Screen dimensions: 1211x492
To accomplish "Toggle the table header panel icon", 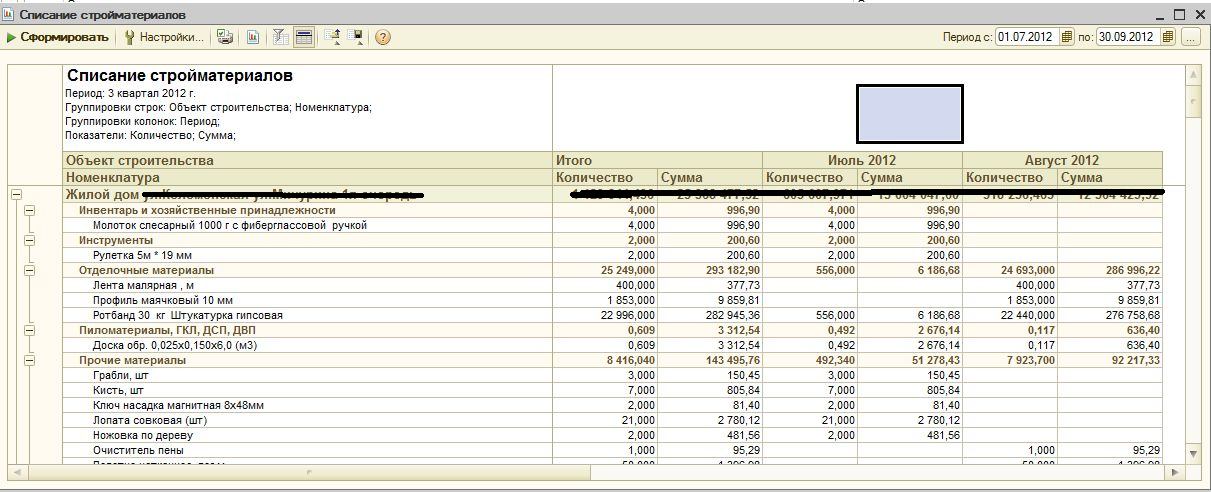I will click(304, 37).
